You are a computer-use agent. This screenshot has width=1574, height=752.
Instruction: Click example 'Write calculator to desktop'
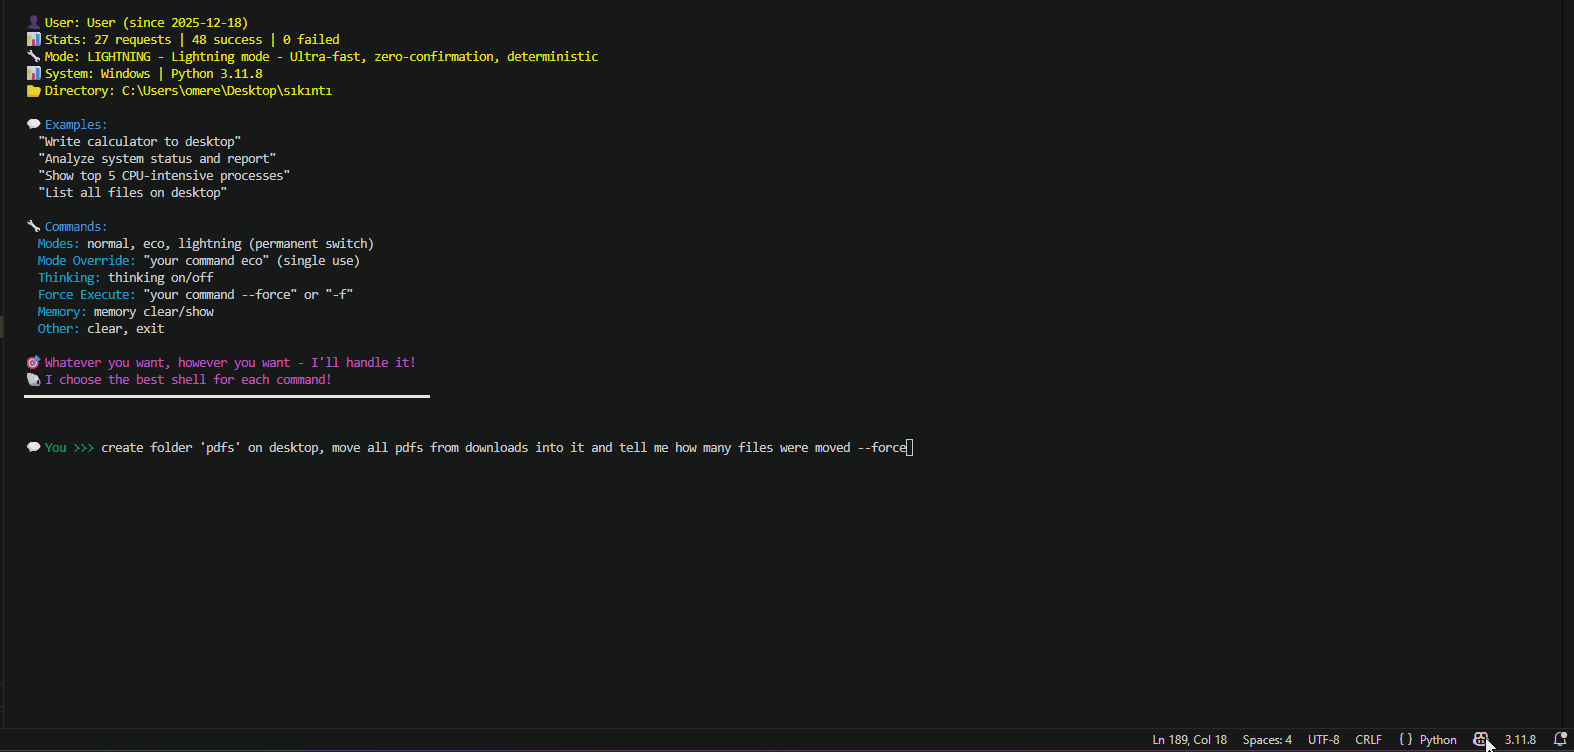[140, 142]
